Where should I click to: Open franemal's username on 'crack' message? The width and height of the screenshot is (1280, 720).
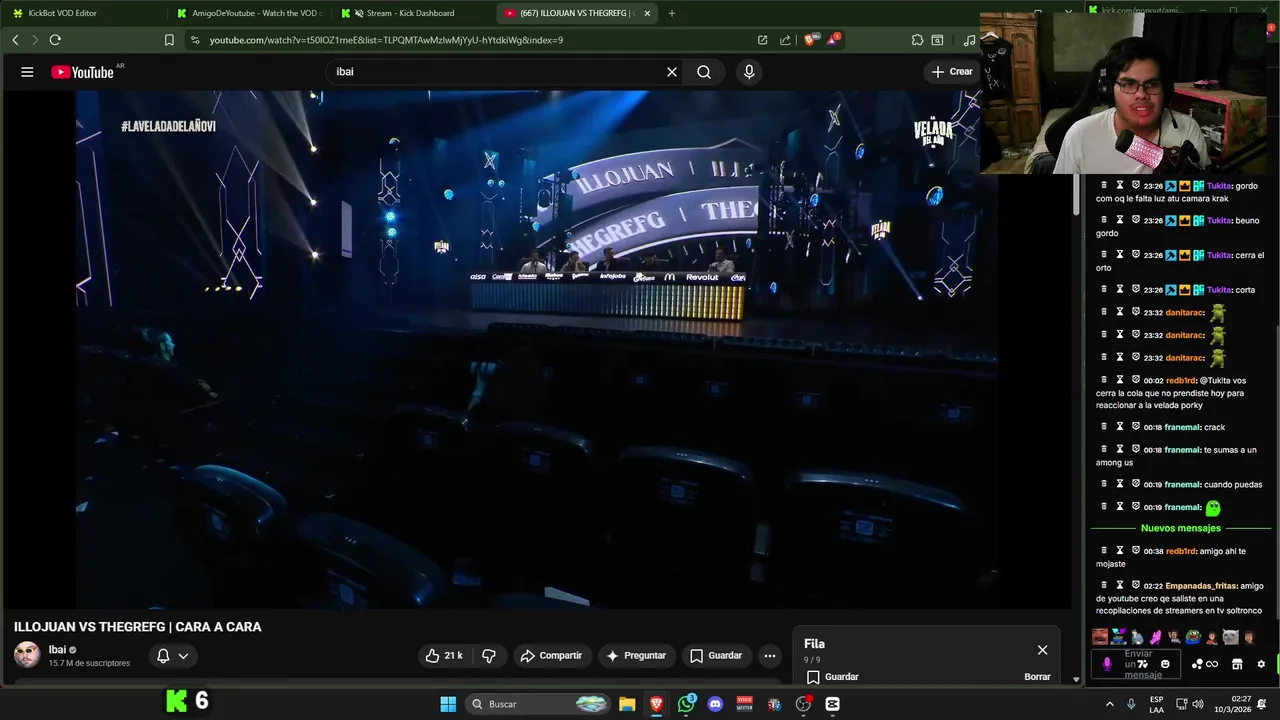[1182, 427]
